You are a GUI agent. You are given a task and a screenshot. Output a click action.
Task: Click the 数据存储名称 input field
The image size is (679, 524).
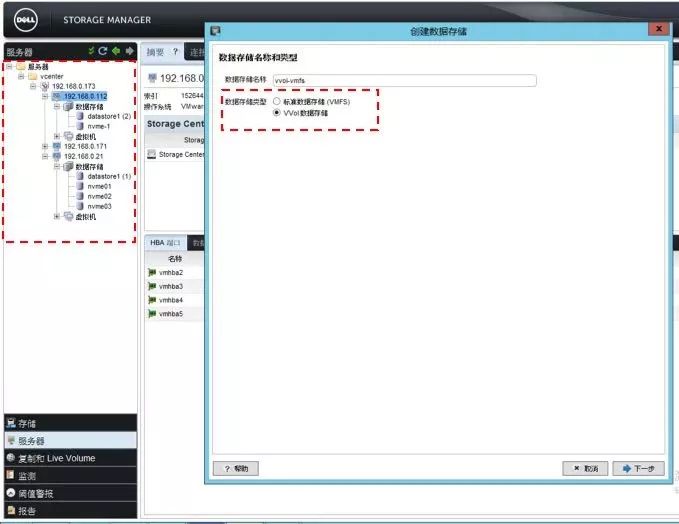pyautogui.click(x=404, y=81)
